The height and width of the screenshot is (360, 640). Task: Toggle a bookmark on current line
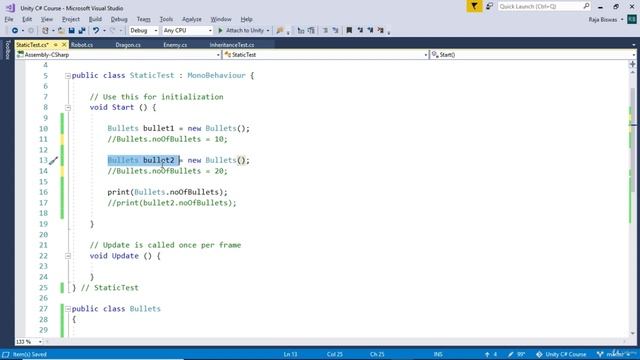[x=349, y=31]
